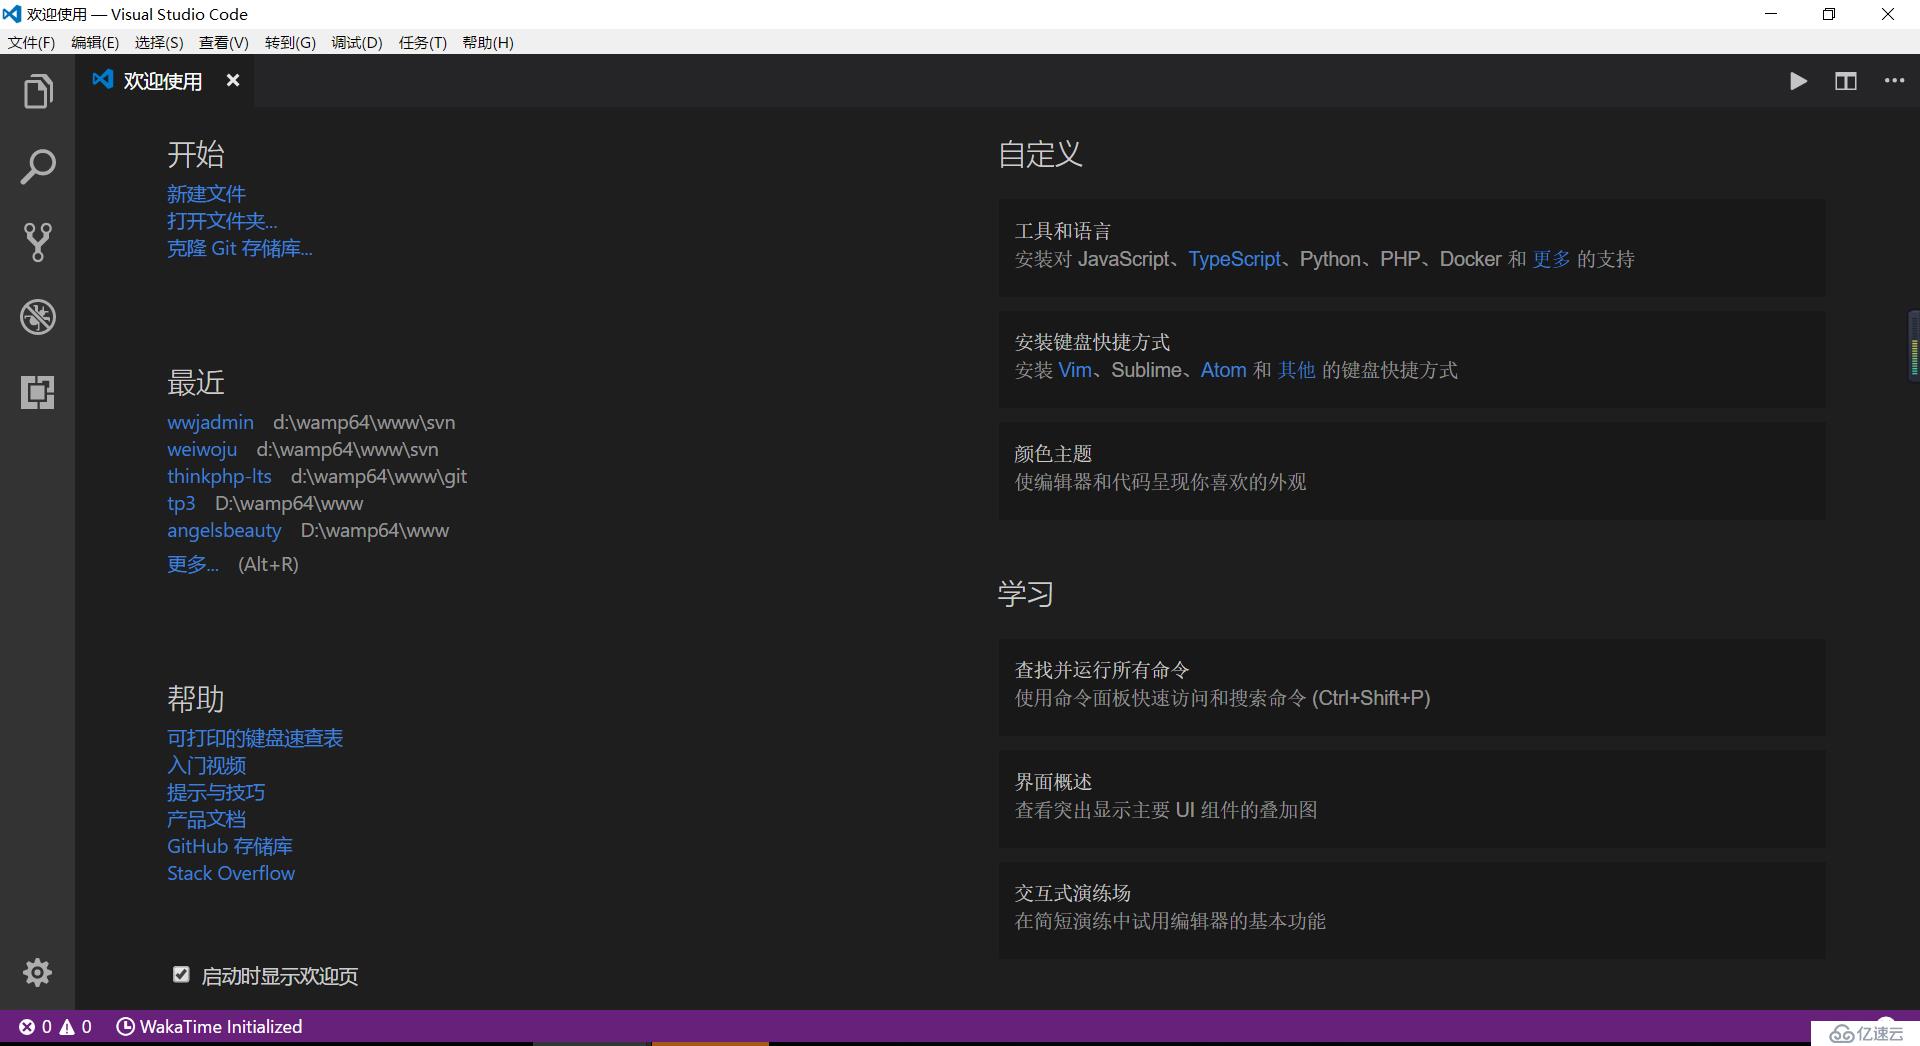The height and width of the screenshot is (1046, 1920).
Task: Open Source Control view in activity bar
Action: click(37, 242)
